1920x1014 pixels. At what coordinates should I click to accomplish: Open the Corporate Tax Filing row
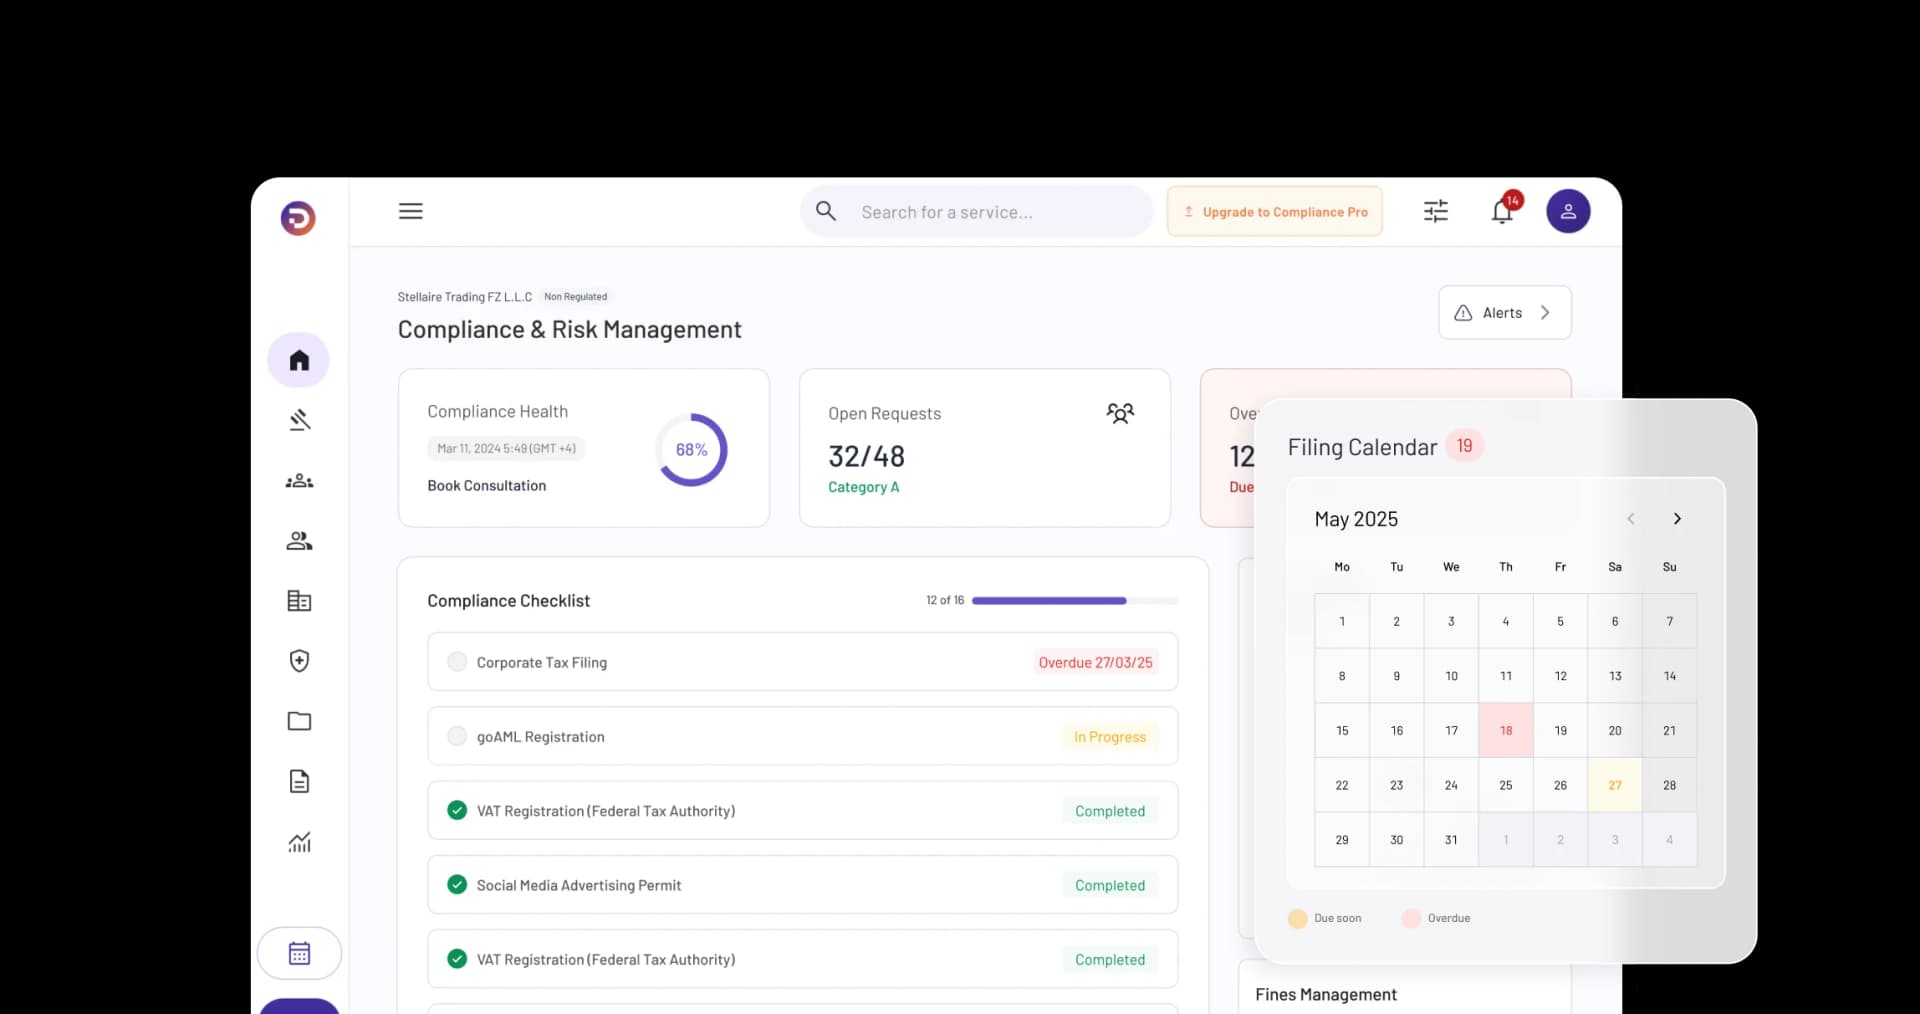point(803,662)
